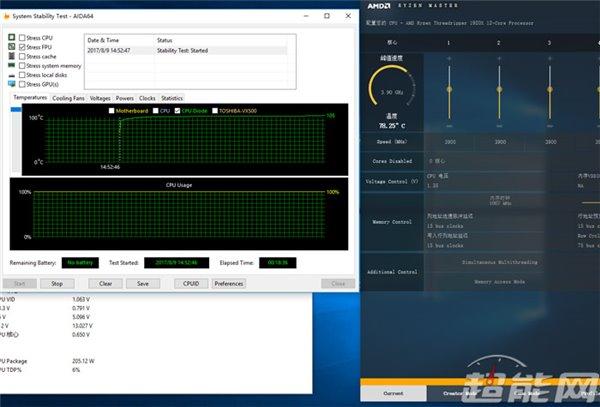Switch to the Powers tab

(125, 98)
